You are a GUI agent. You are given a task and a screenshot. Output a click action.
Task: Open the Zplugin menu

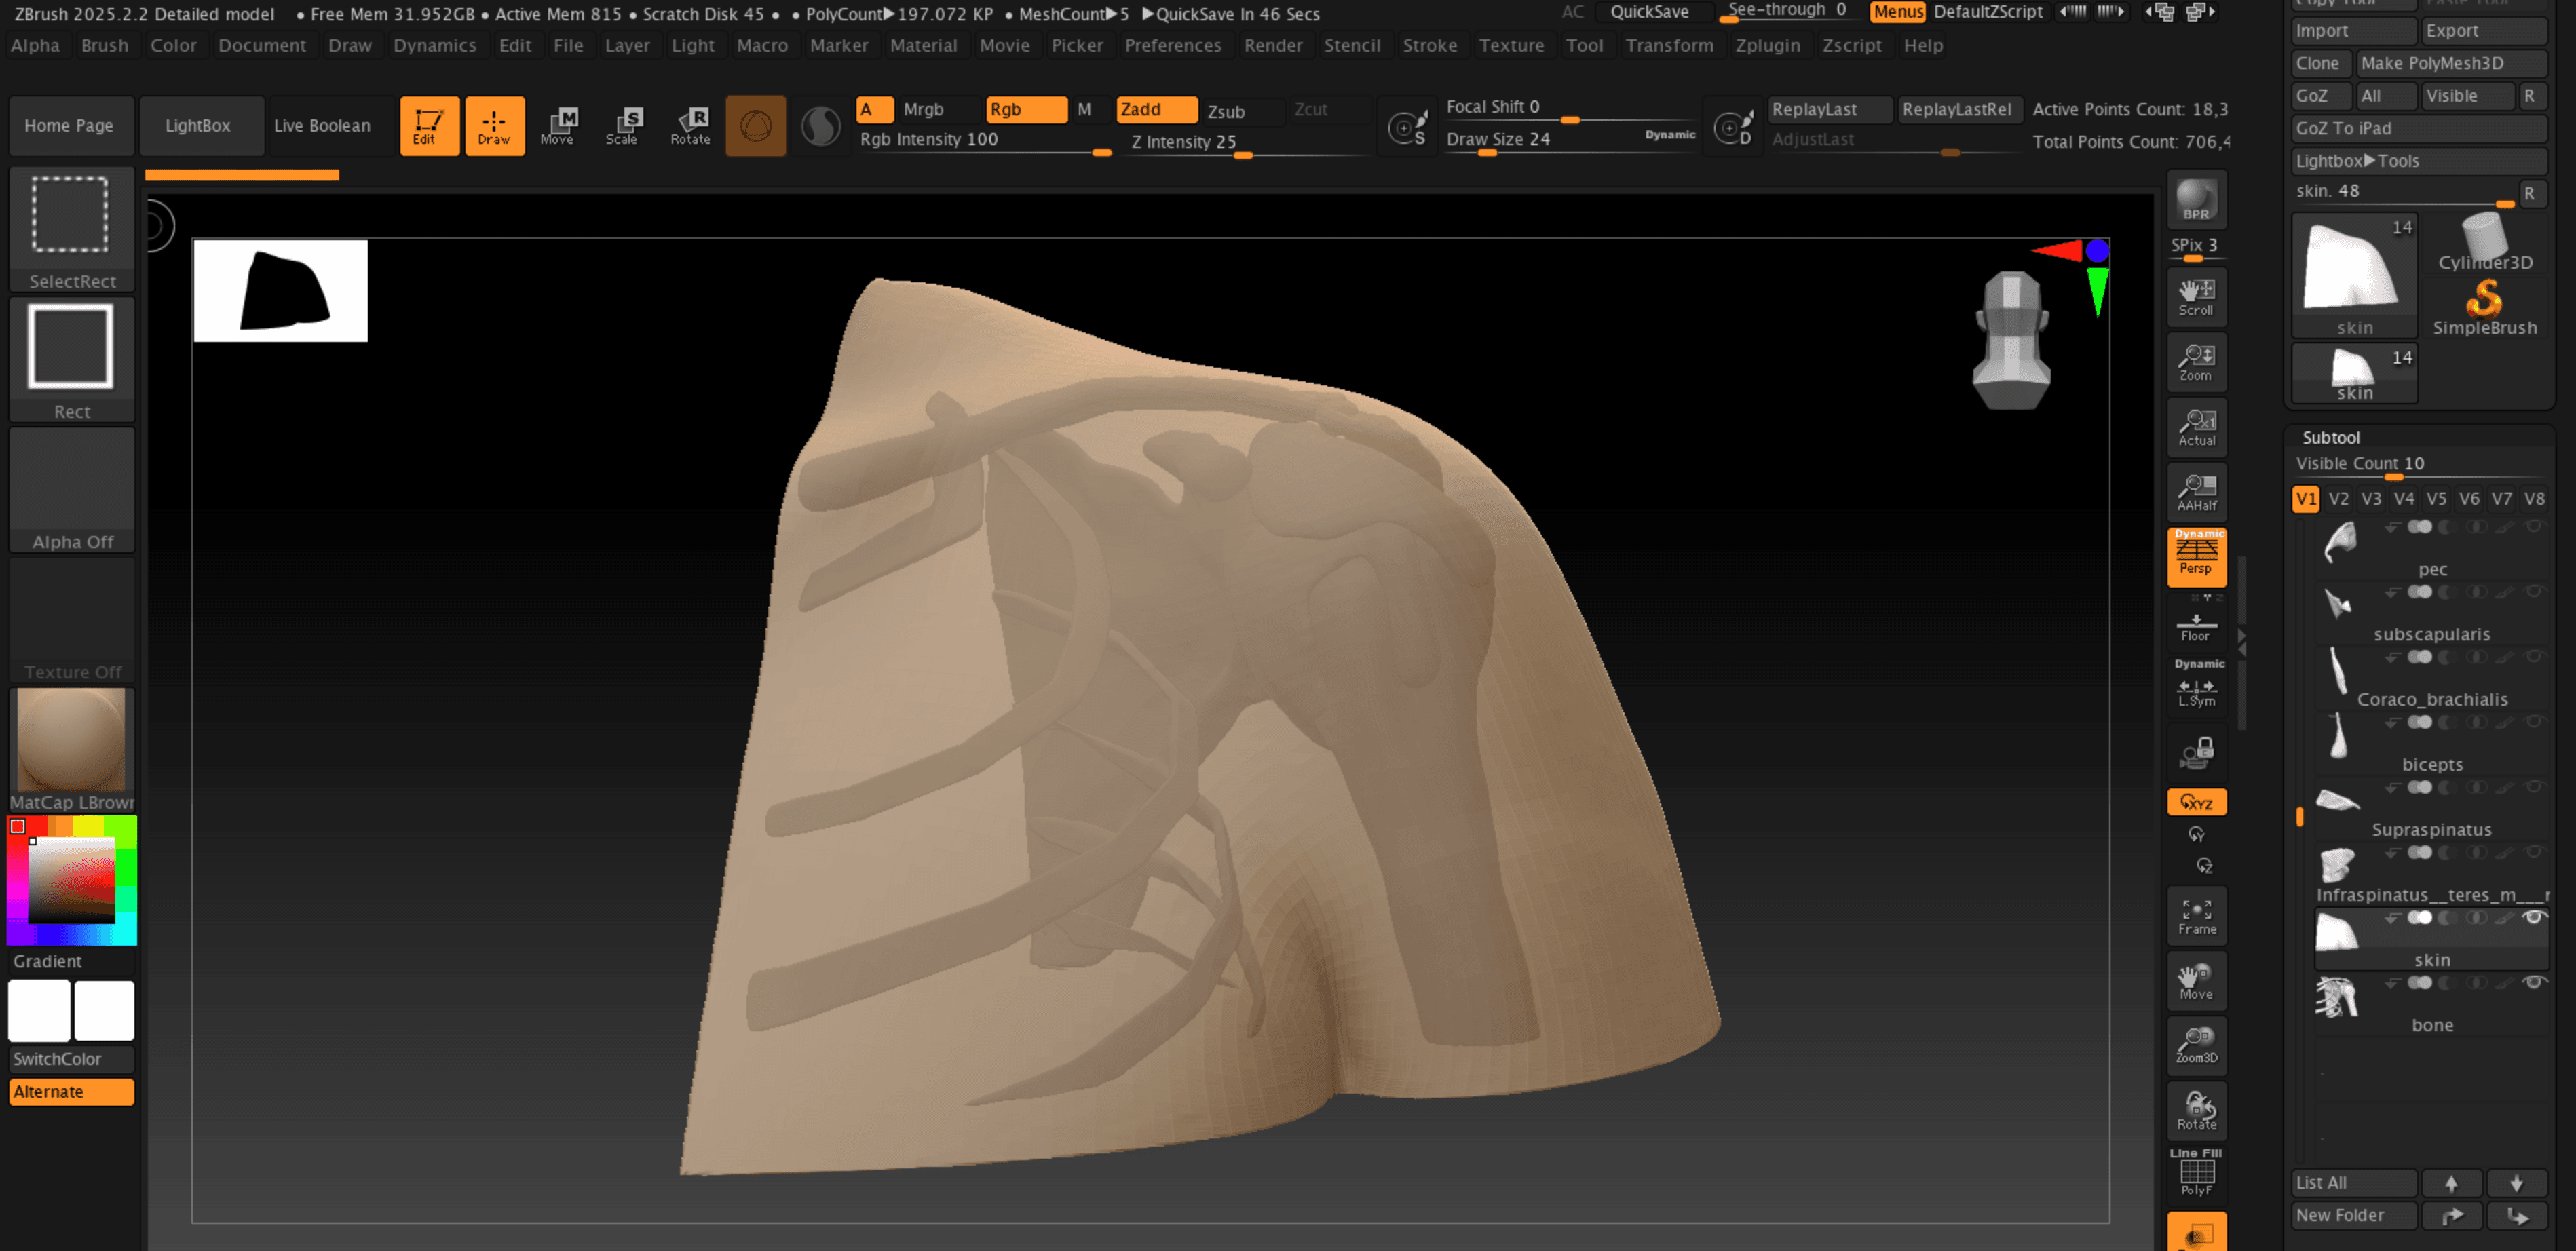click(x=1767, y=45)
